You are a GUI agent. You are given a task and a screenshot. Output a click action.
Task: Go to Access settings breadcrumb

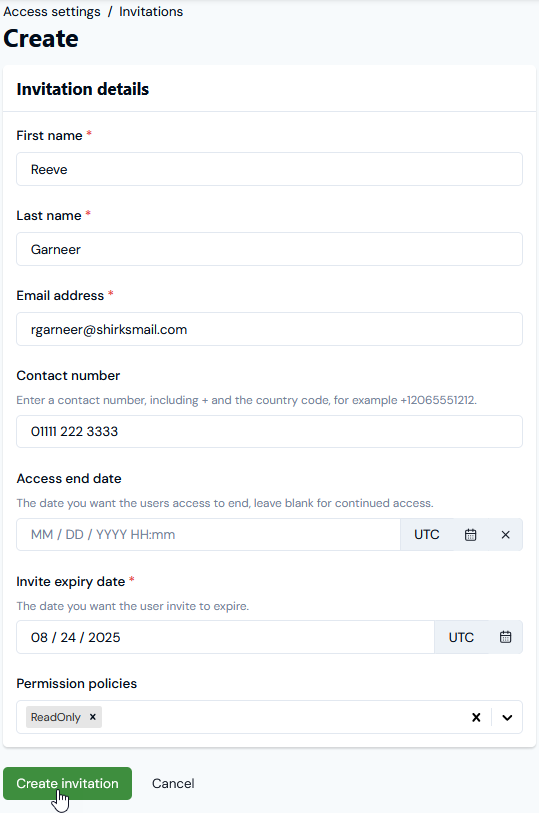[x=52, y=11]
